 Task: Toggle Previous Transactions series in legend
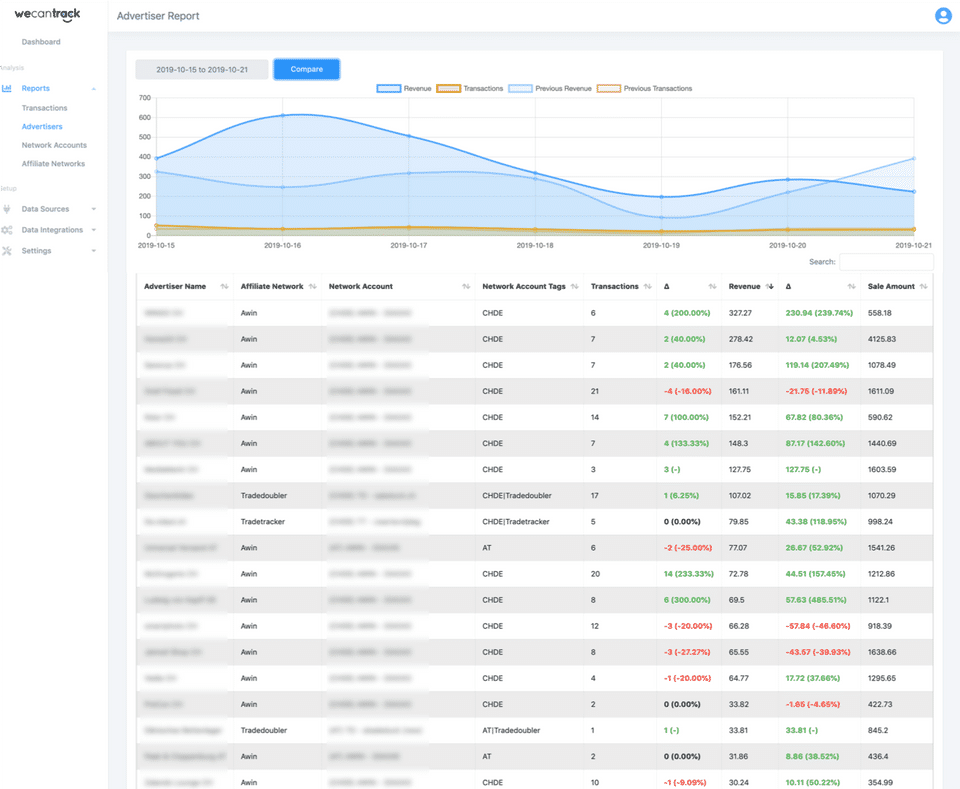[645, 89]
